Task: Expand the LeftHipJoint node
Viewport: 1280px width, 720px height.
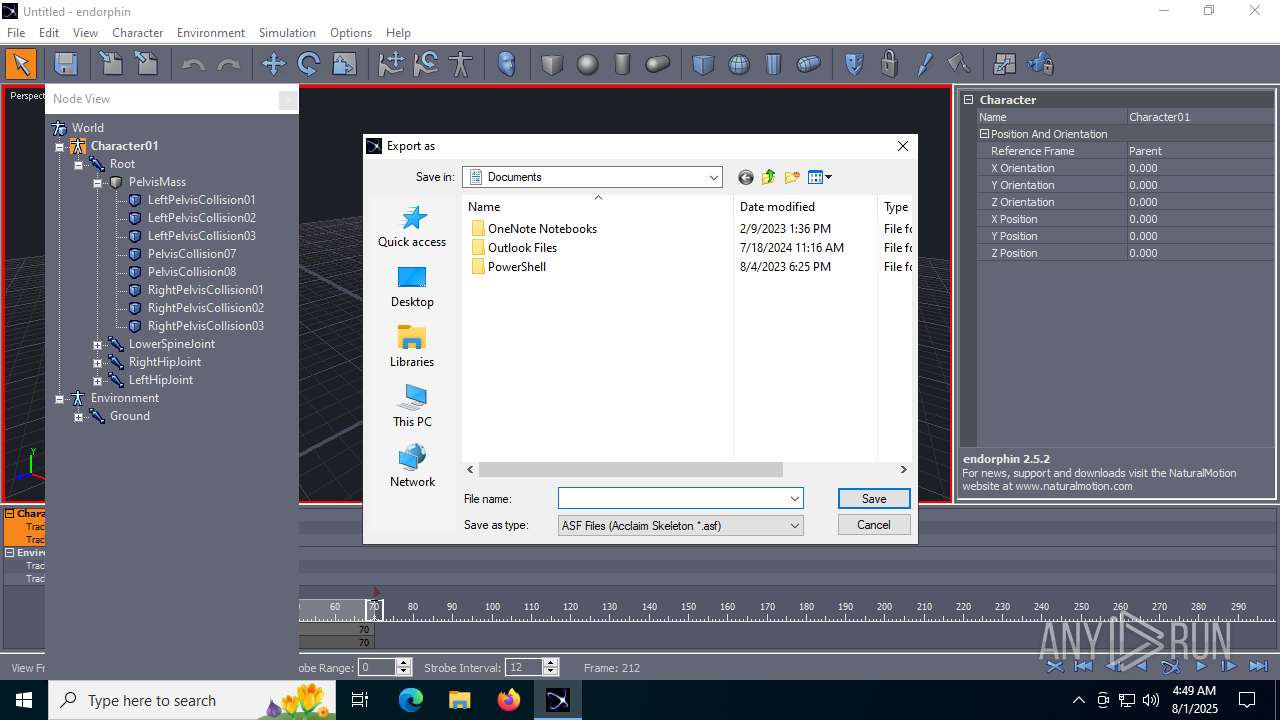Action: coord(97,381)
